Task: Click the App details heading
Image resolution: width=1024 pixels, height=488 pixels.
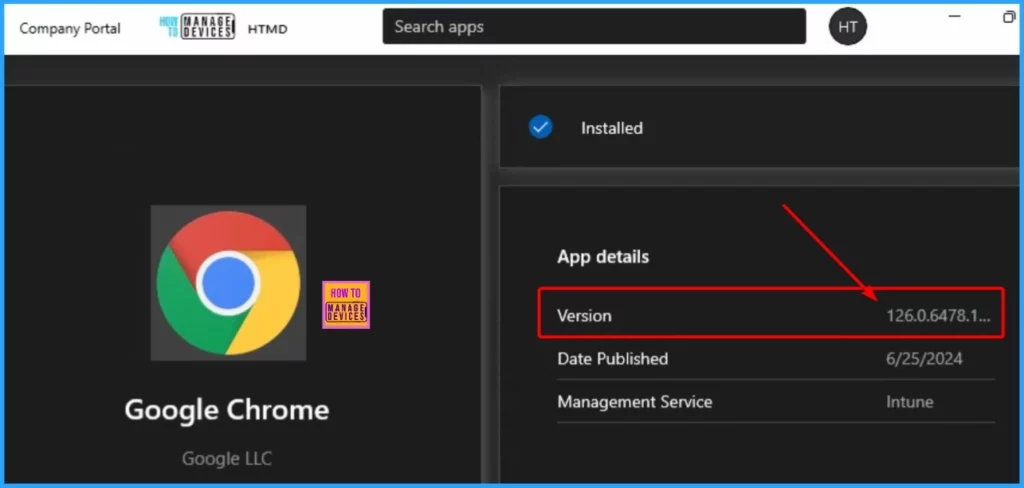Action: coord(603,257)
